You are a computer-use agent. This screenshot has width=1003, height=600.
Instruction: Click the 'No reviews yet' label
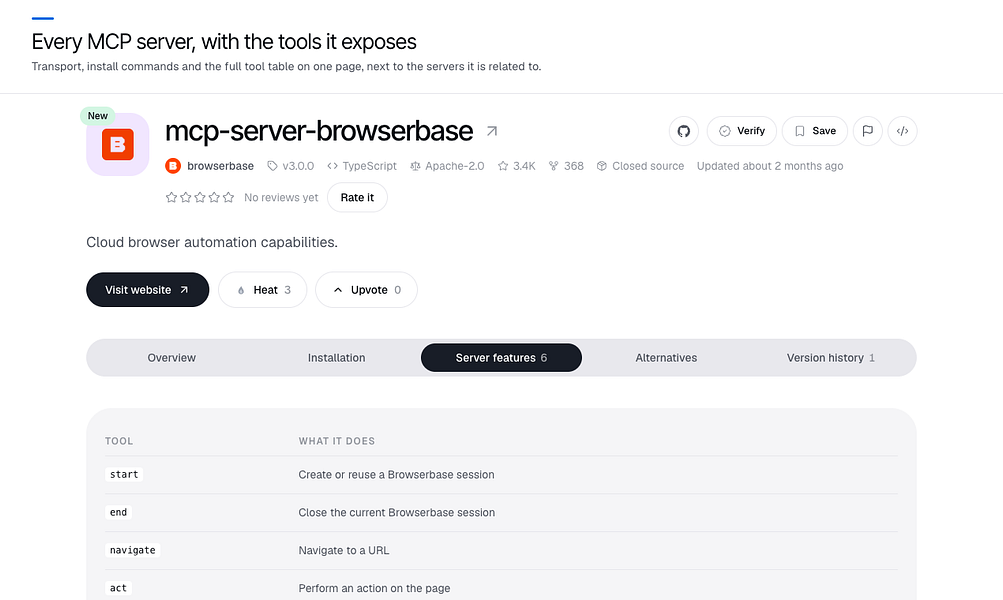(x=281, y=198)
